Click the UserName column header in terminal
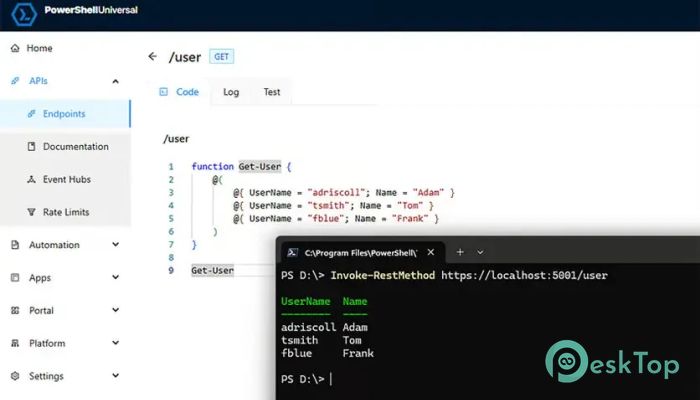Viewport: 700px width, 400px height. pos(306,301)
